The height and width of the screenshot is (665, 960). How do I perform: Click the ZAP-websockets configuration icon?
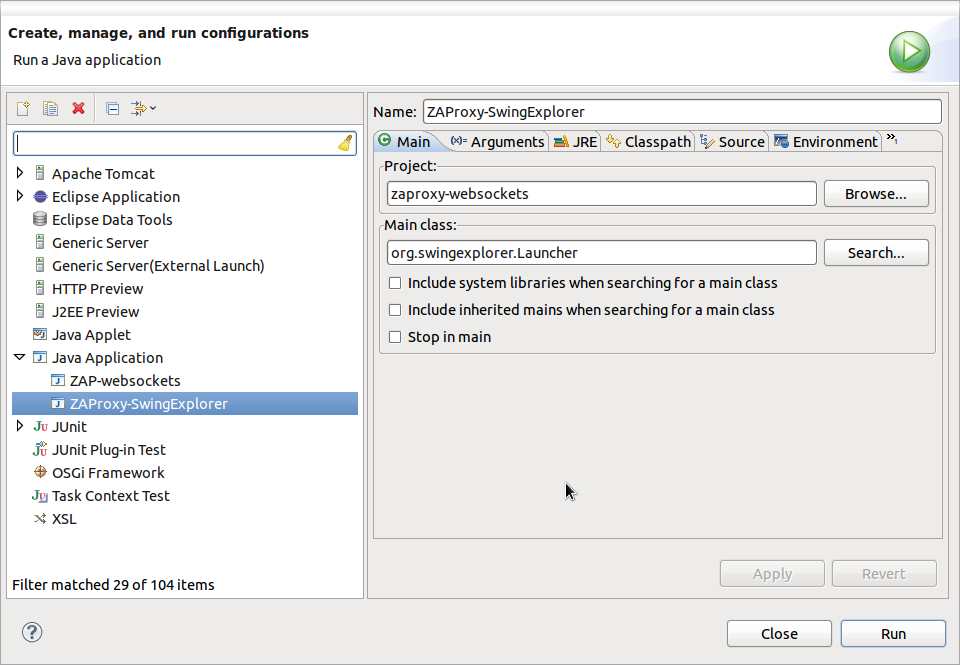pos(58,380)
